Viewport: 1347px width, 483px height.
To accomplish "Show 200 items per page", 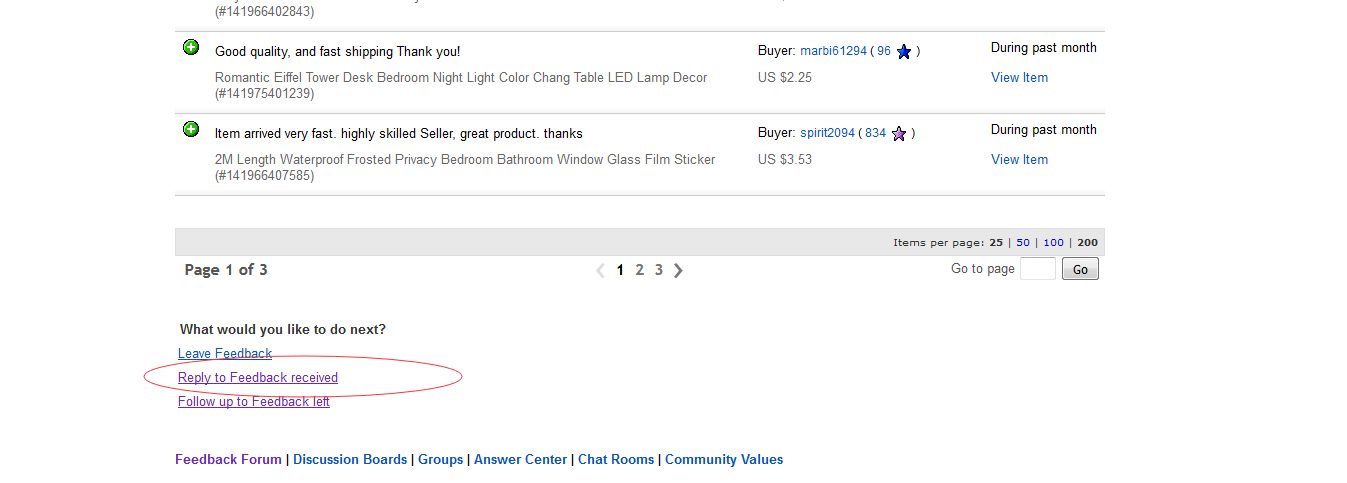I will [1087, 242].
